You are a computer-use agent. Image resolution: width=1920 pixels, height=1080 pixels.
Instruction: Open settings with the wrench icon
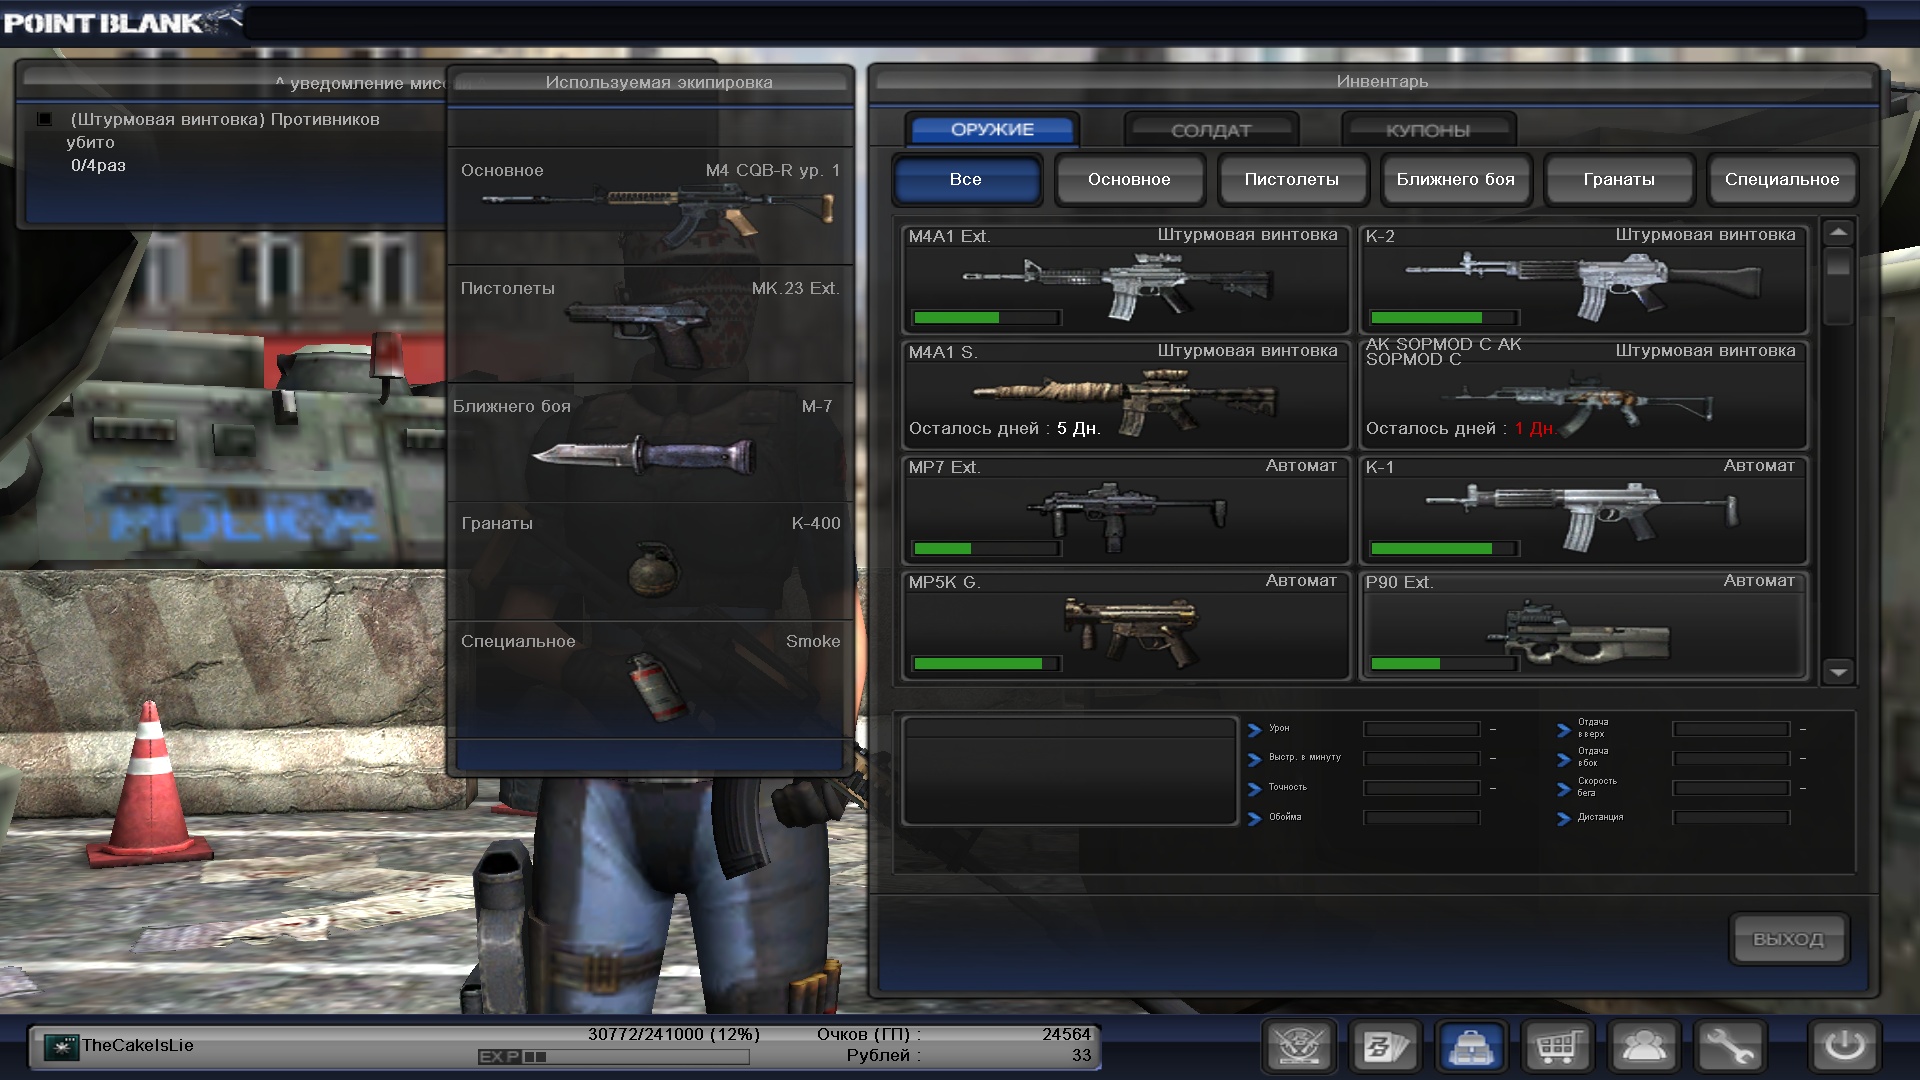1729,1047
